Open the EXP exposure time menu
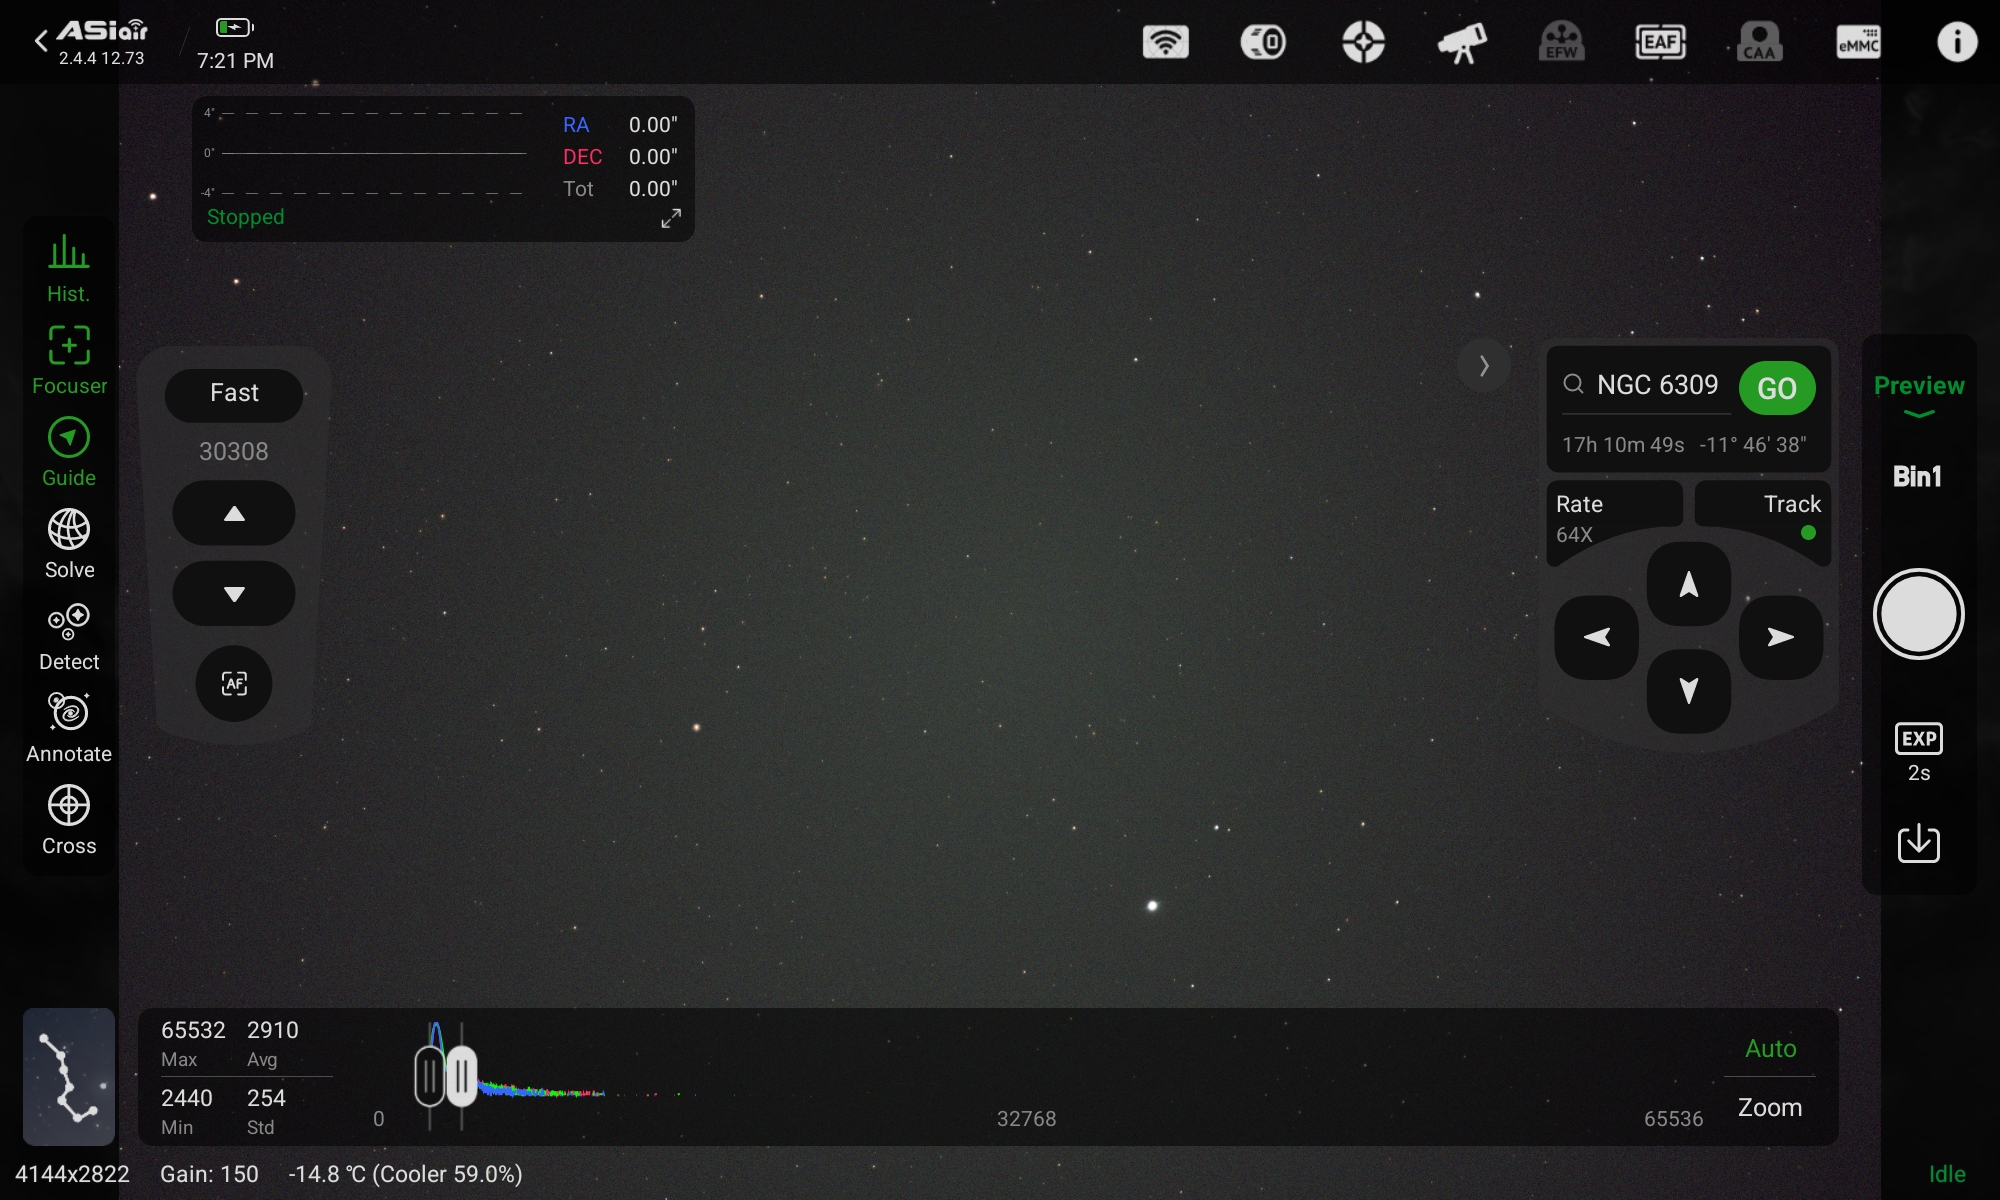The image size is (2000, 1200). coord(1918,751)
